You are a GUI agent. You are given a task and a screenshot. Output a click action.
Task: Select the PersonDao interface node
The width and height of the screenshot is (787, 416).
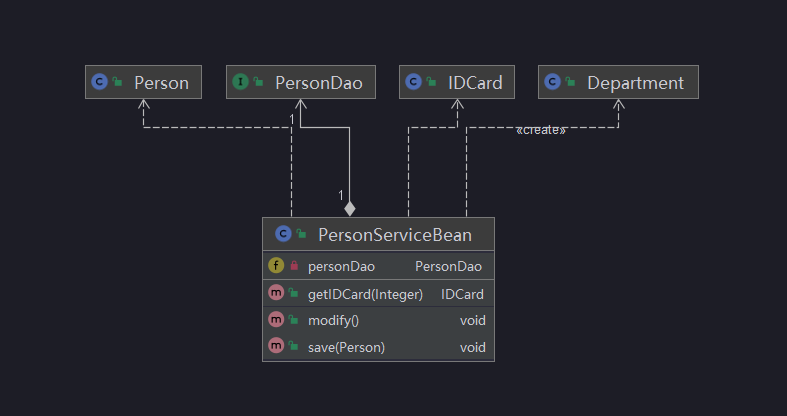(x=301, y=82)
